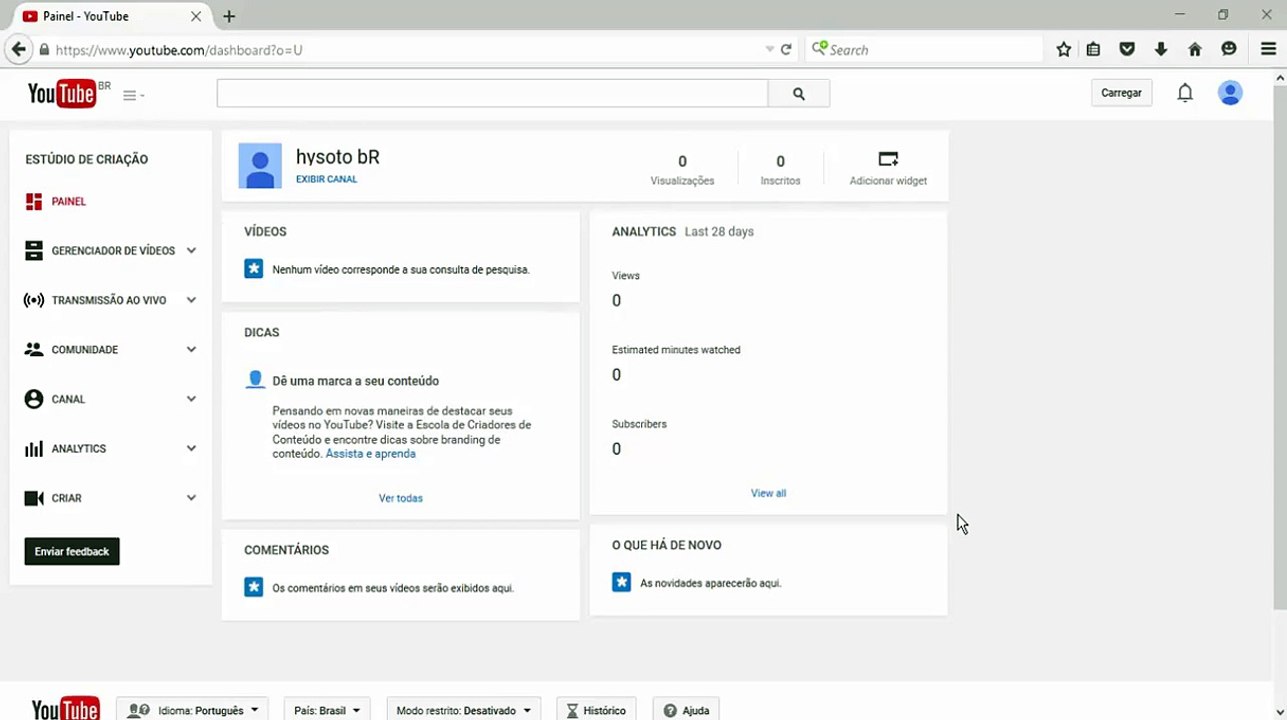
Task: Click the Transmissão ao Vivo broadcast icon
Action: tap(34, 300)
